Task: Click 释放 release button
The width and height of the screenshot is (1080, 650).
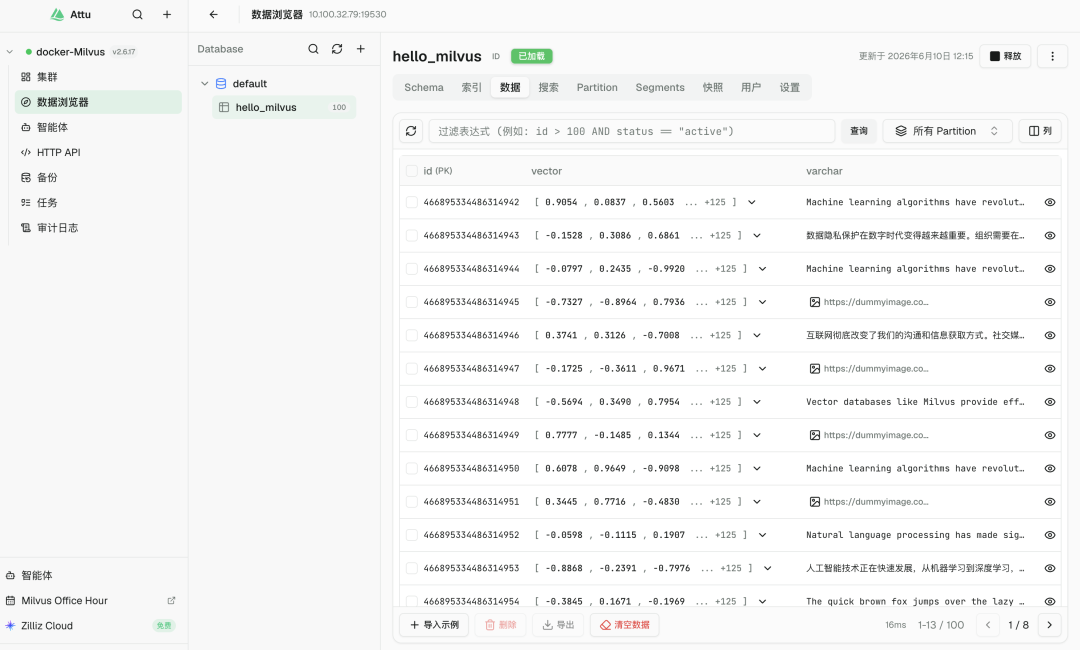Action: pos(1006,56)
